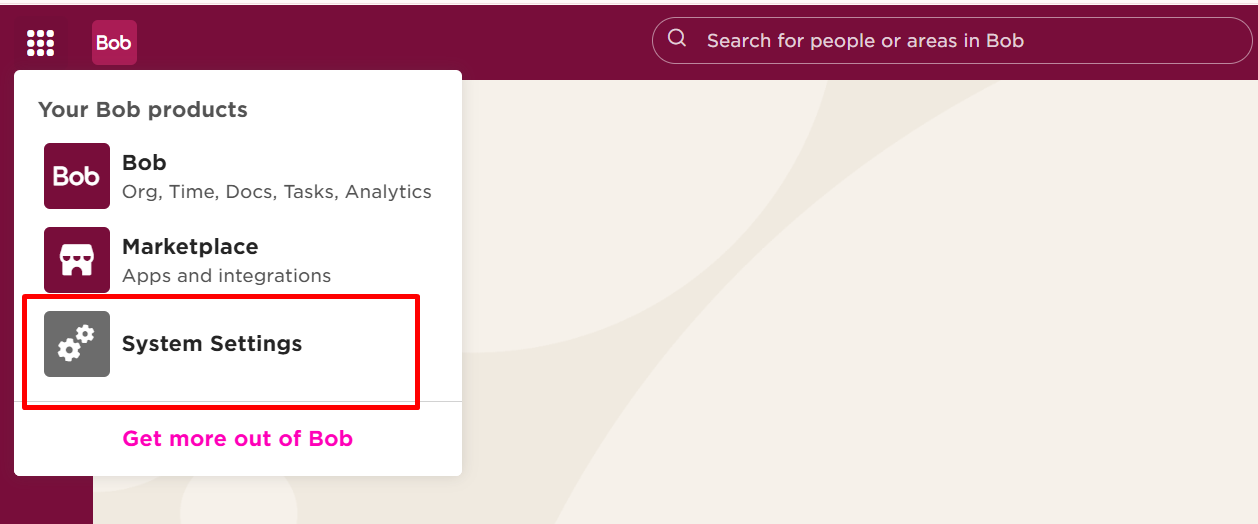Click the 'Your Bob products' heading
This screenshot has height=524, width=1258.
point(143,110)
